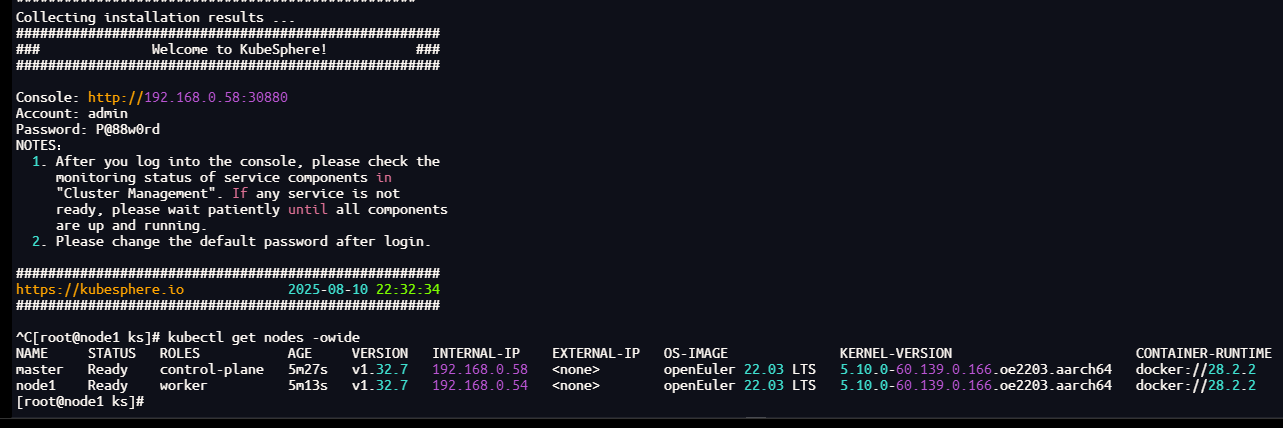Click the https://kubesphere.io link

pyautogui.click(x=100, y=289)
